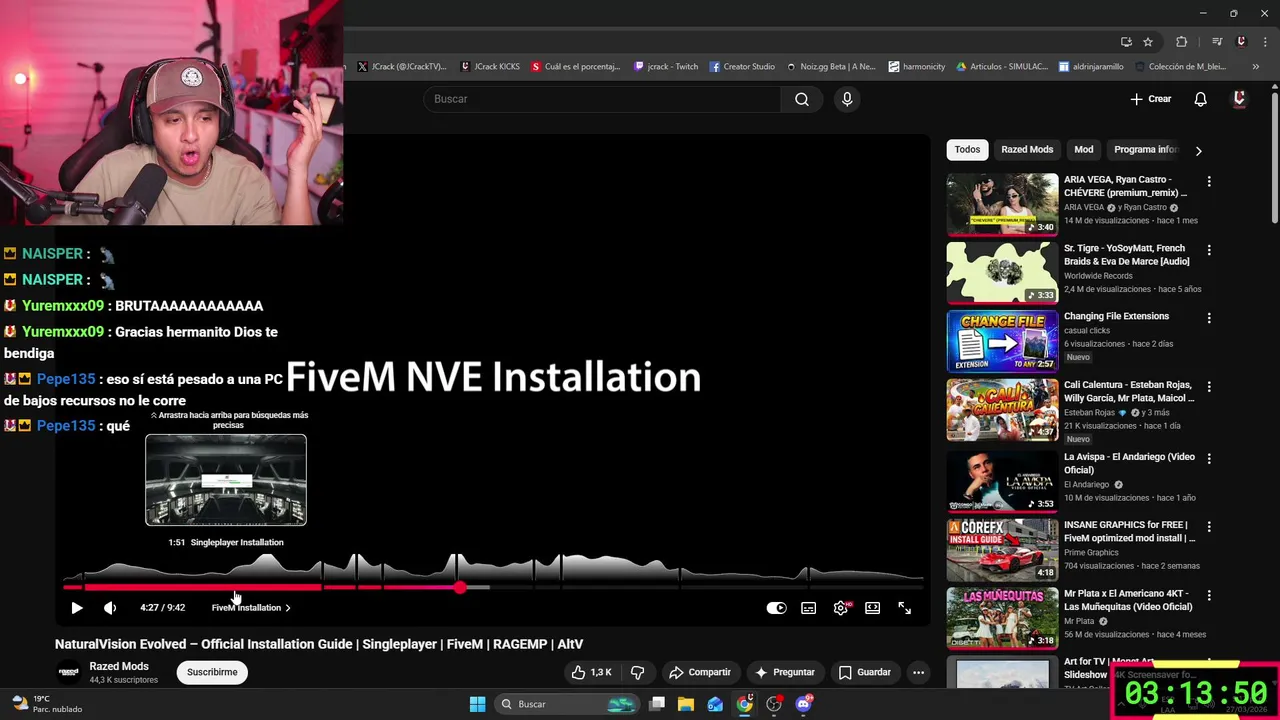Select the Todos filter chip
Viewport: 1280px width, 720px height.
[x=967, y=150]
